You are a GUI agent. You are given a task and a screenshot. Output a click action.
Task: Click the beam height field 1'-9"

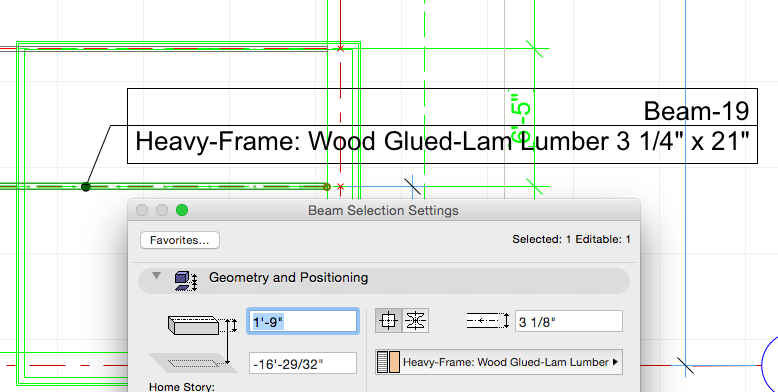[302, 321]
